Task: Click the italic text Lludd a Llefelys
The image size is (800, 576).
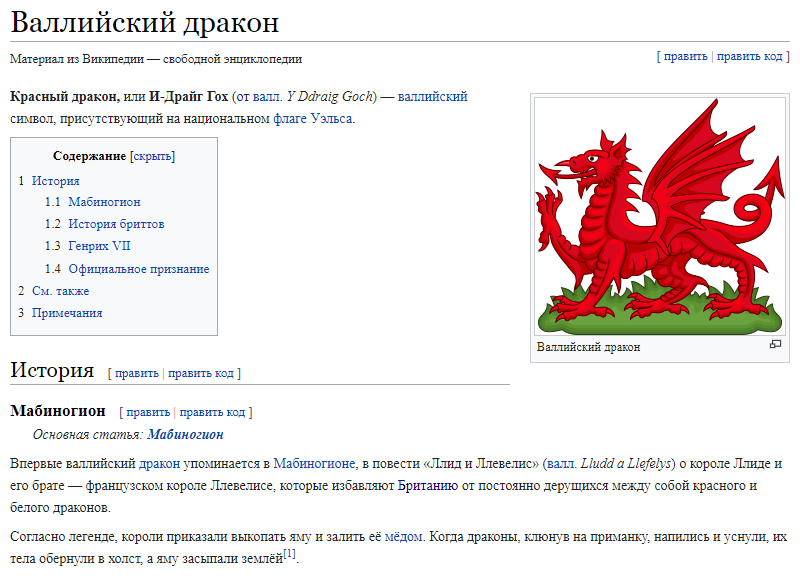Action: [626, 464]
